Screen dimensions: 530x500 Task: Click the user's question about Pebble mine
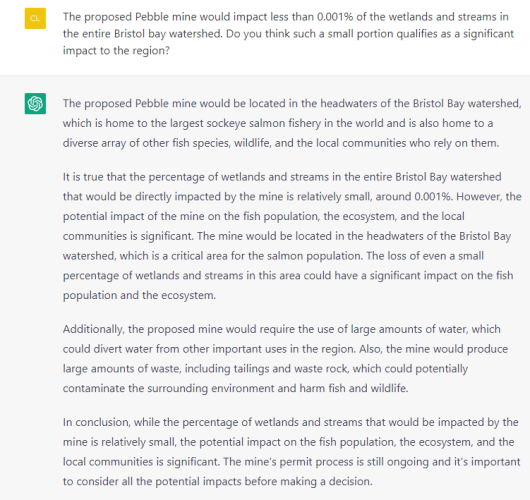(x=288, y=34)
